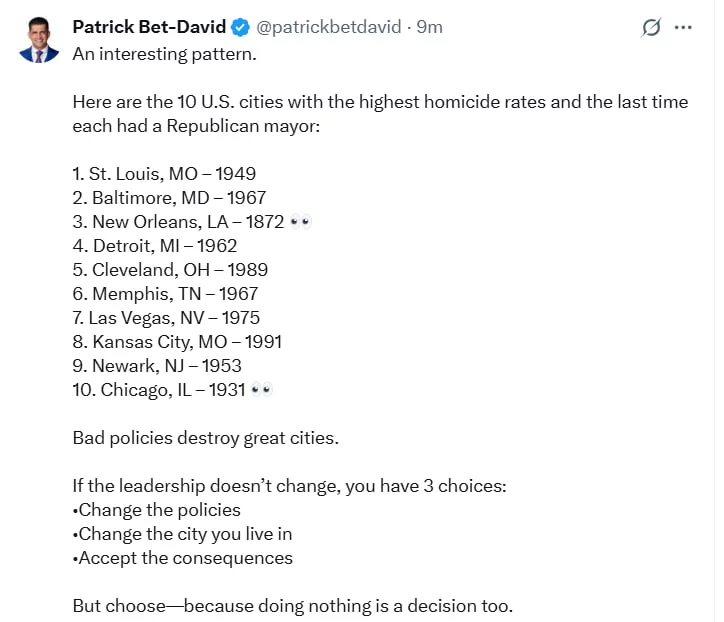
Task: Click the "Accept the consequences" bullet
Action: click(x=184, y=558)
